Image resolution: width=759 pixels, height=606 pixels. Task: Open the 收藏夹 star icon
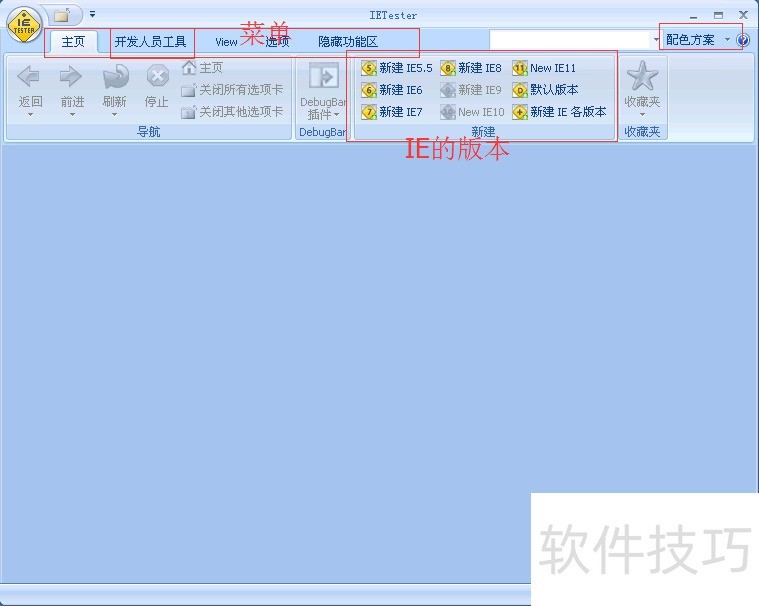642,76
